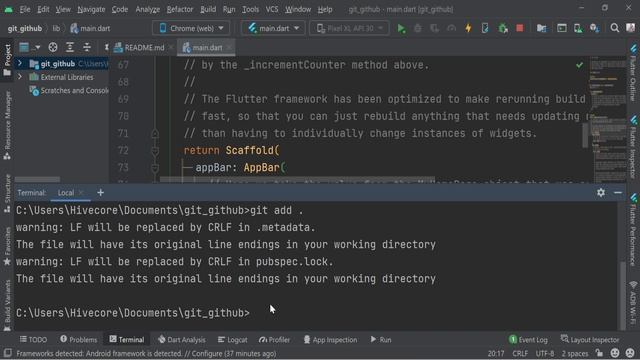
Task: Open the Problems tool window
Action: click(x=79, y=339)
